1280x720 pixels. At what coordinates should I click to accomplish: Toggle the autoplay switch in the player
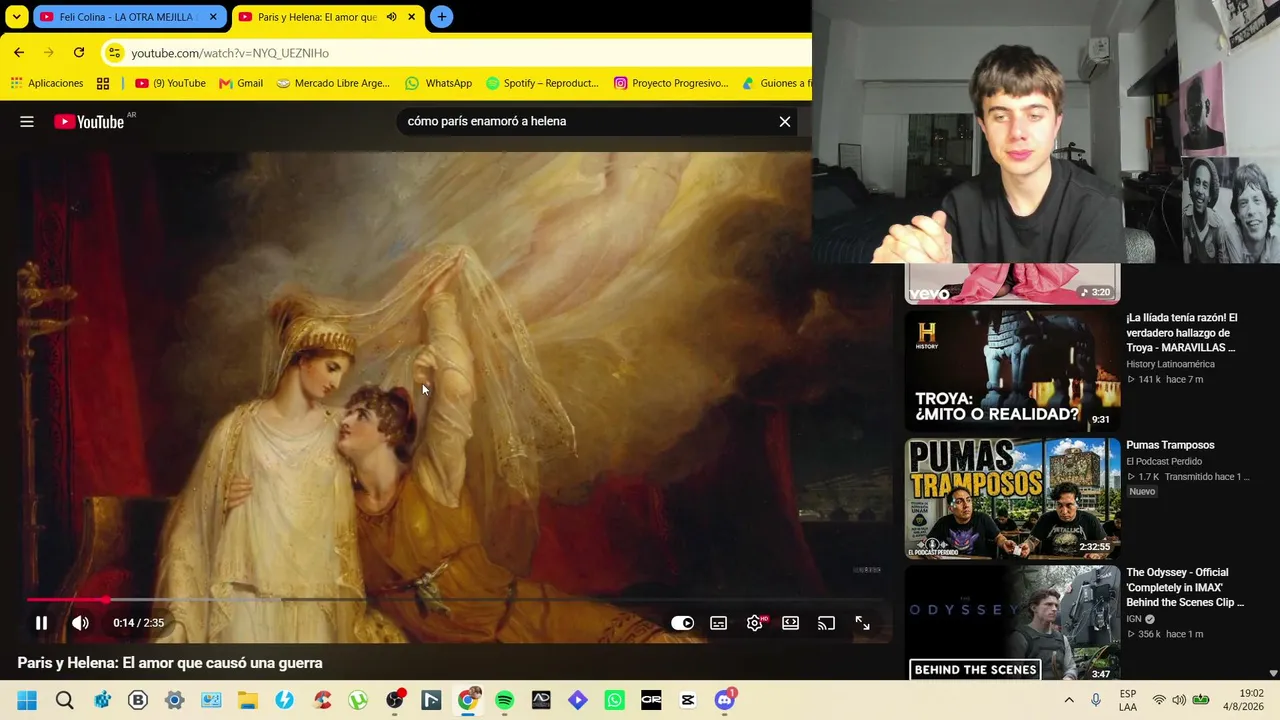(682, 623)
